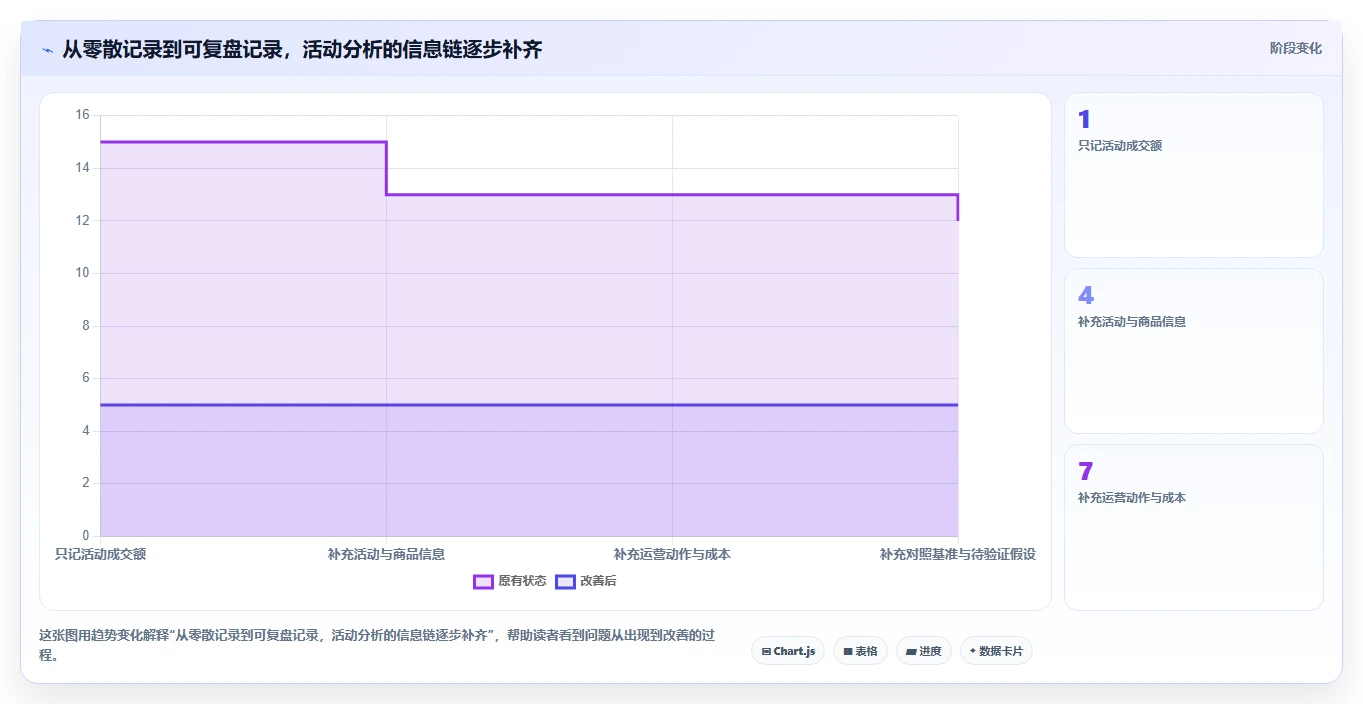Click the 进度 tag icon
This screenshot has width=1363, height=704.
tap(911, 652)
